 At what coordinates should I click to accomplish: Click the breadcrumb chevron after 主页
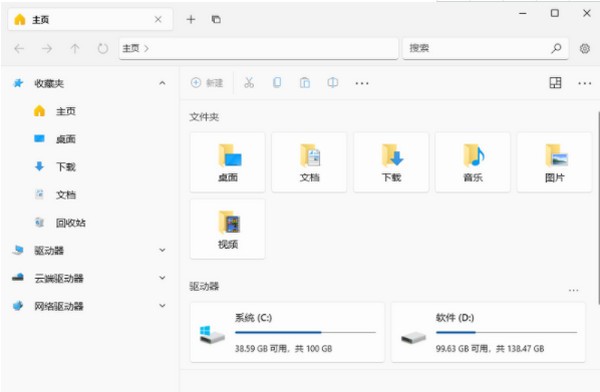pyautogui.click(x=146, y=49)
